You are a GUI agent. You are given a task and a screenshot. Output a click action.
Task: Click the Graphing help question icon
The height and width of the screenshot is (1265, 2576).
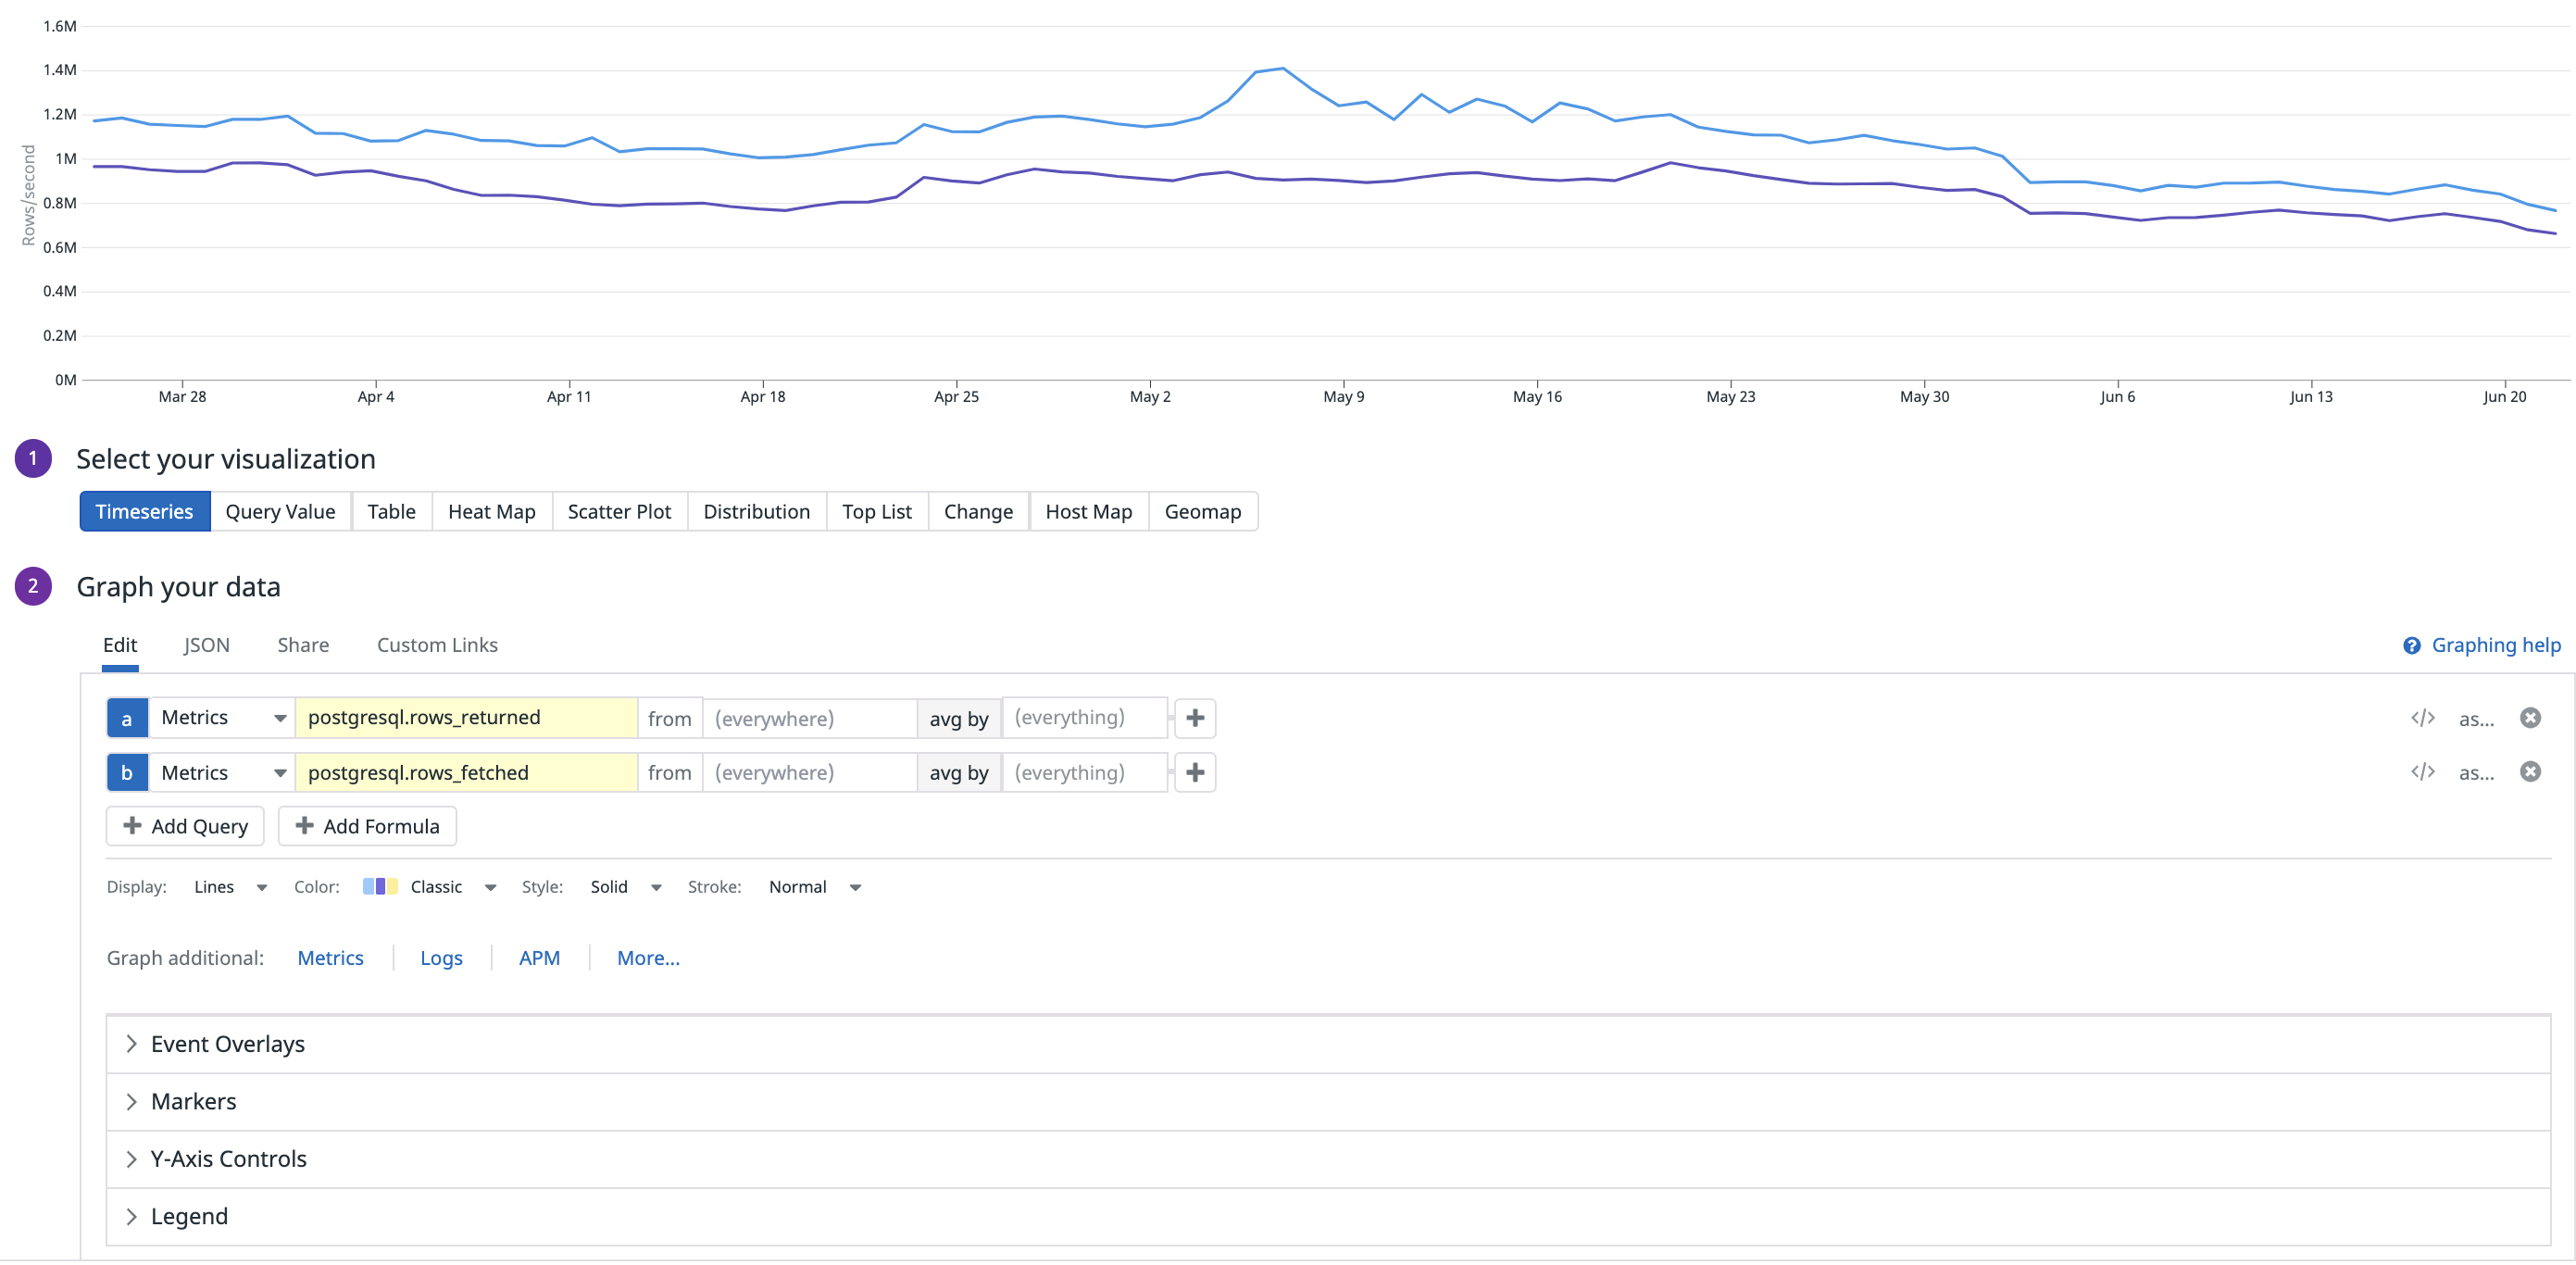point(2411,646)
